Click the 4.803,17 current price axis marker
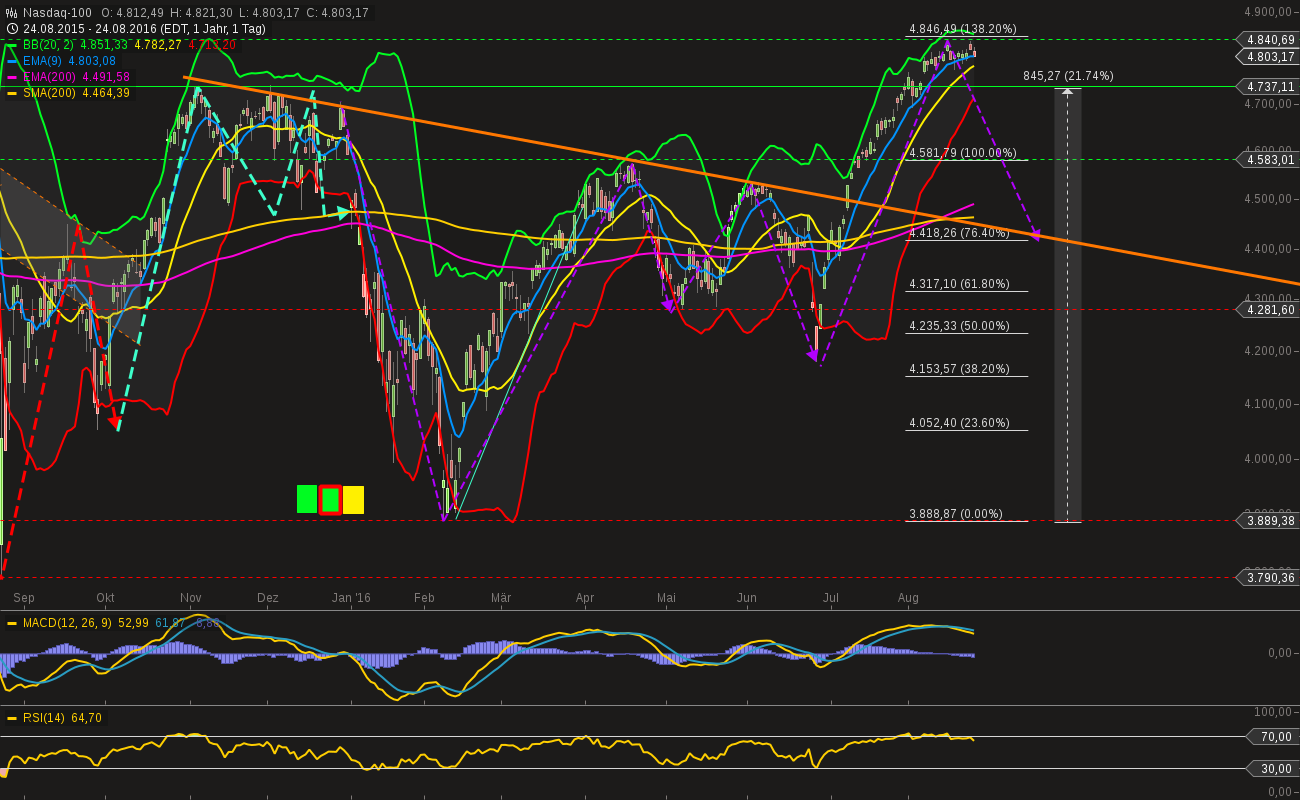The height and width of the screenshot is (800, 1300). 1269,57
